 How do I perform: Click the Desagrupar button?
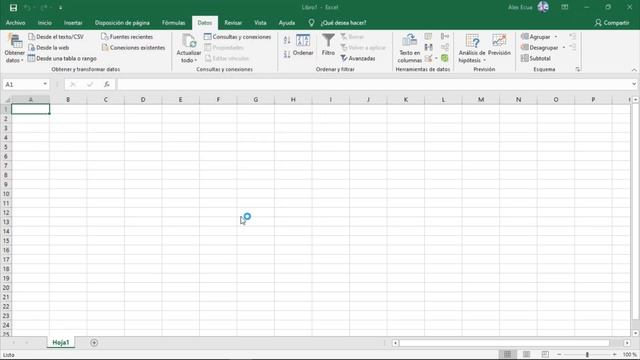pyautogui.click(x=540, y=48)
